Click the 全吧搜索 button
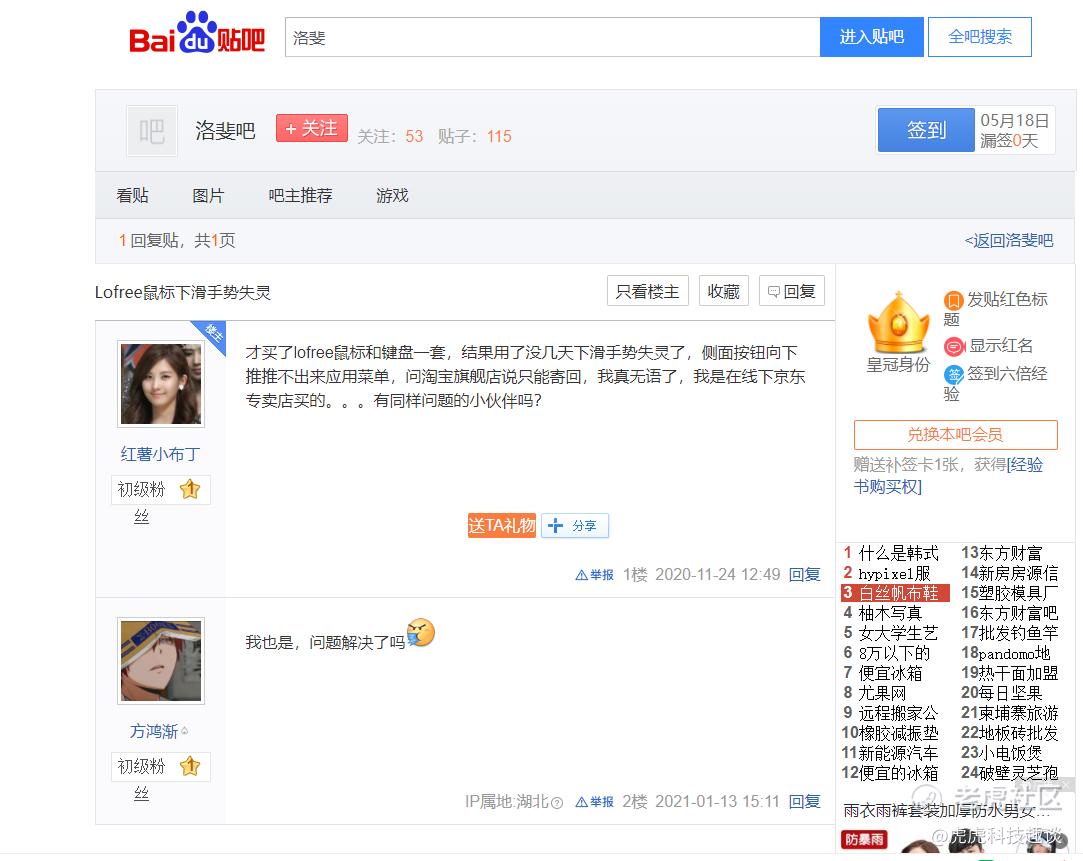 (979, 37)
